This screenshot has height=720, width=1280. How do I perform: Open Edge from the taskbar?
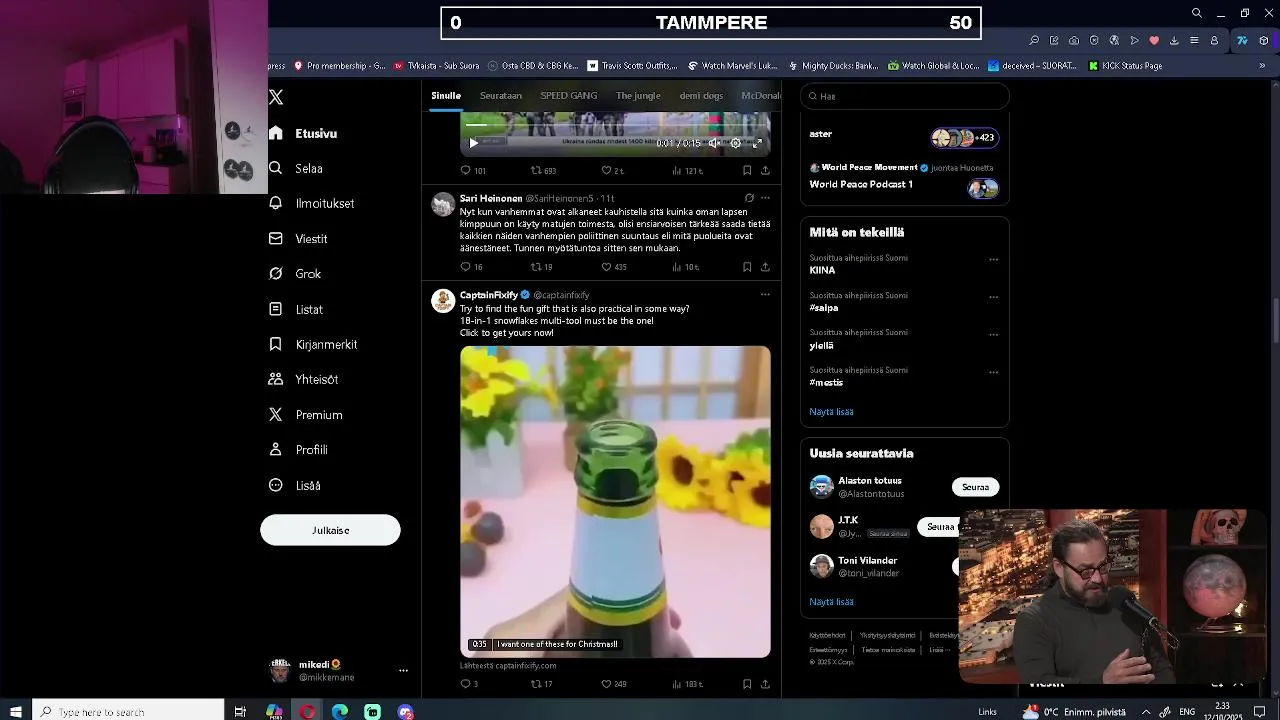pyautogui.click(x=340, y=712)
